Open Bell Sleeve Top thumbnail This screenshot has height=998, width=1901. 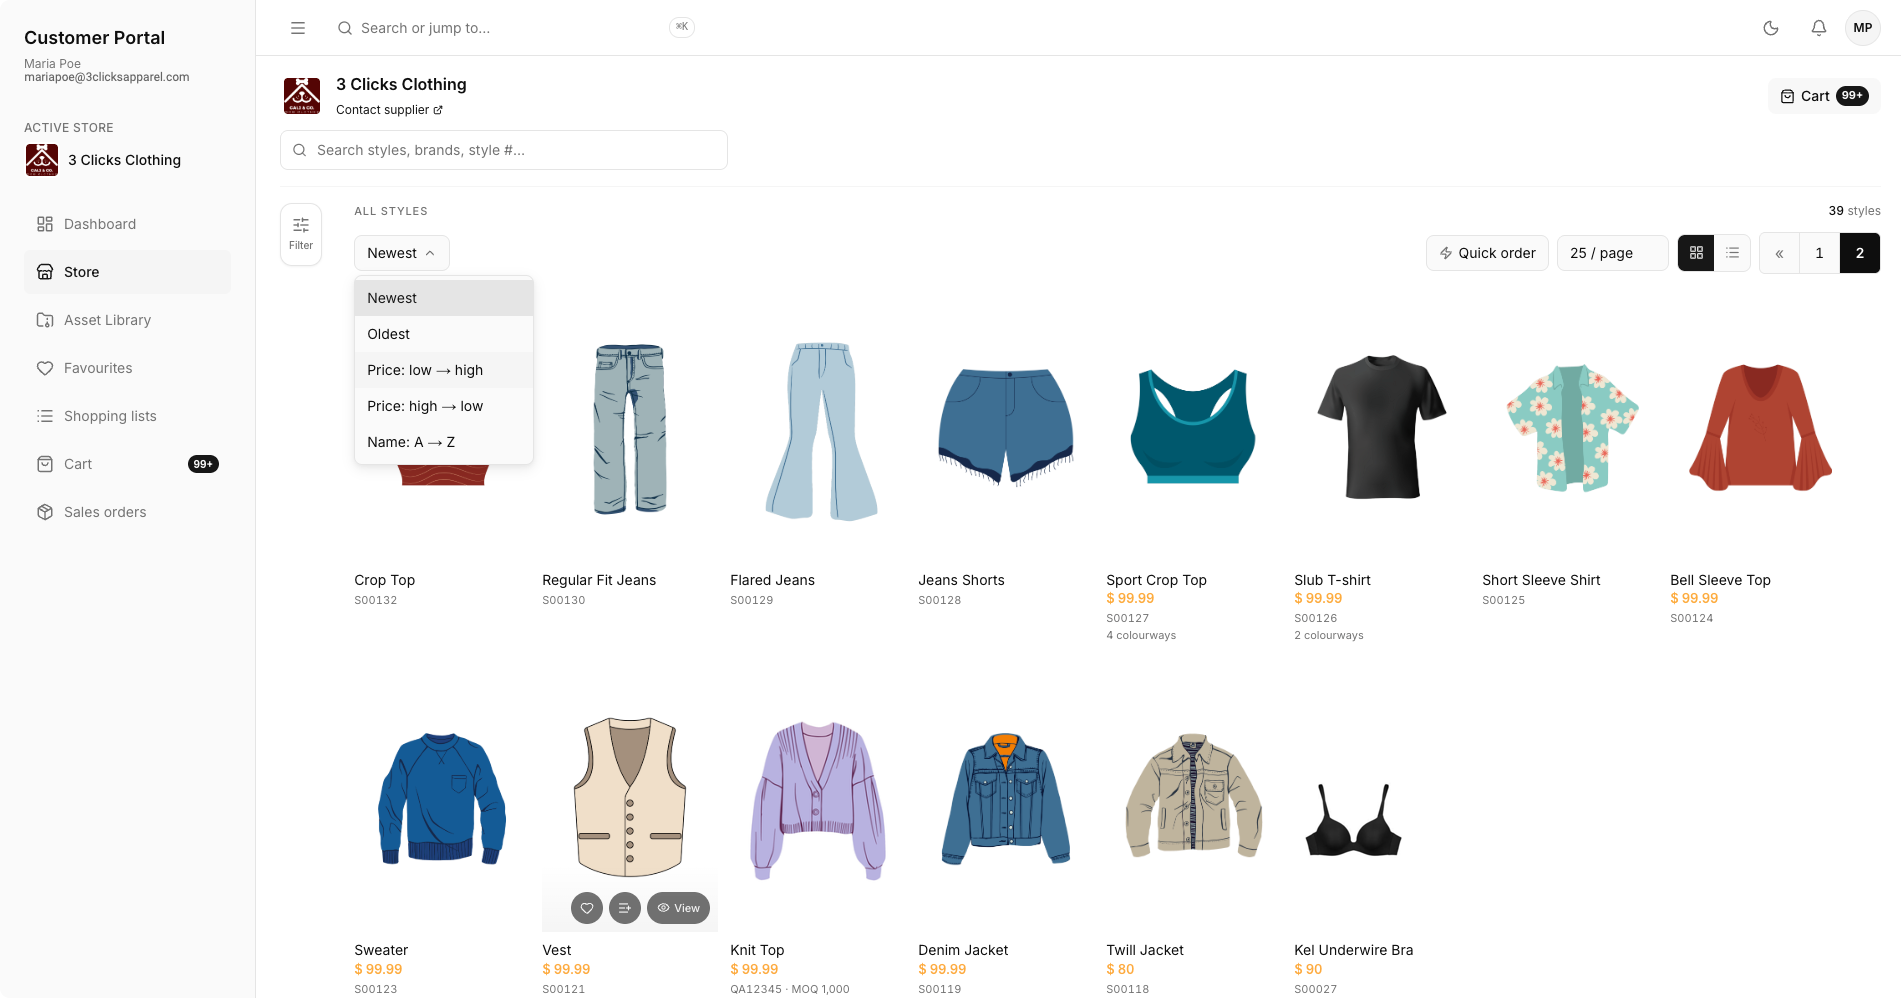pos(1760,427)
